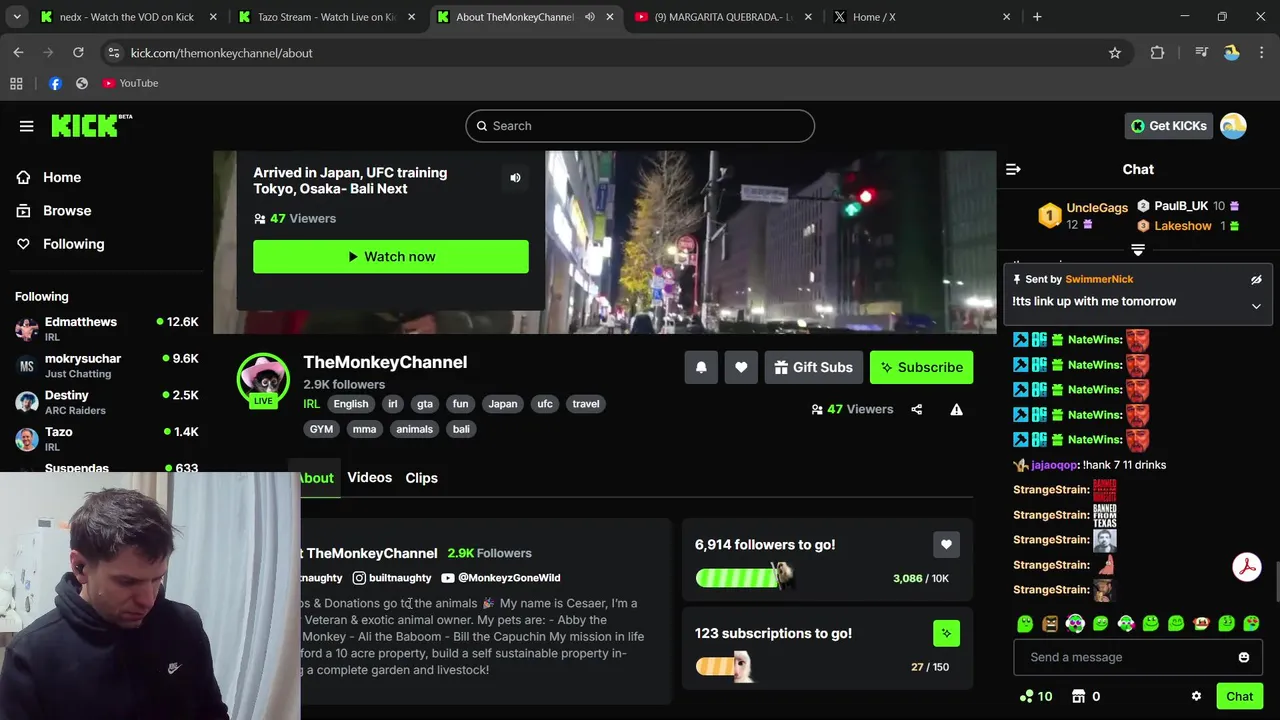Select the first green emote in quick emotes
The image size is (1280, 720).
pos(1025,624)
